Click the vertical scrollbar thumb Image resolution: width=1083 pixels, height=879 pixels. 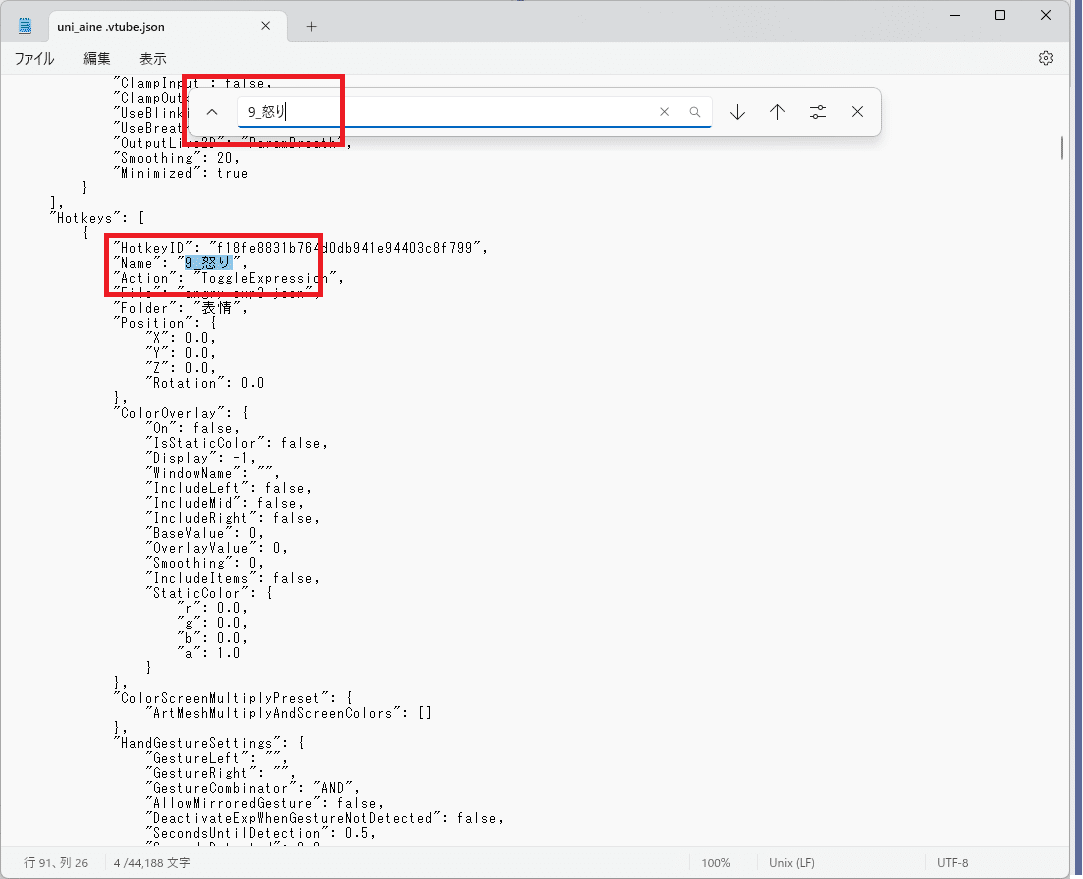1062,148
